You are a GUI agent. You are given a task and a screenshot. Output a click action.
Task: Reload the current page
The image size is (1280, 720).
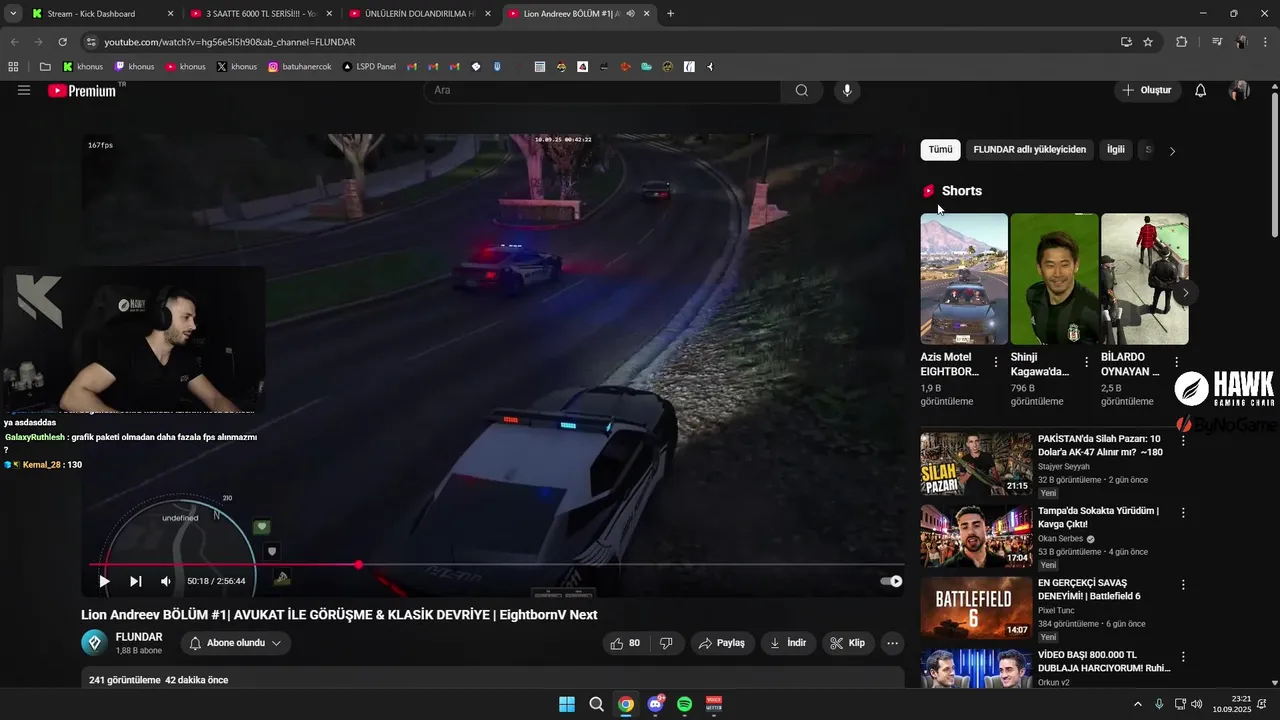pos(62,42)
